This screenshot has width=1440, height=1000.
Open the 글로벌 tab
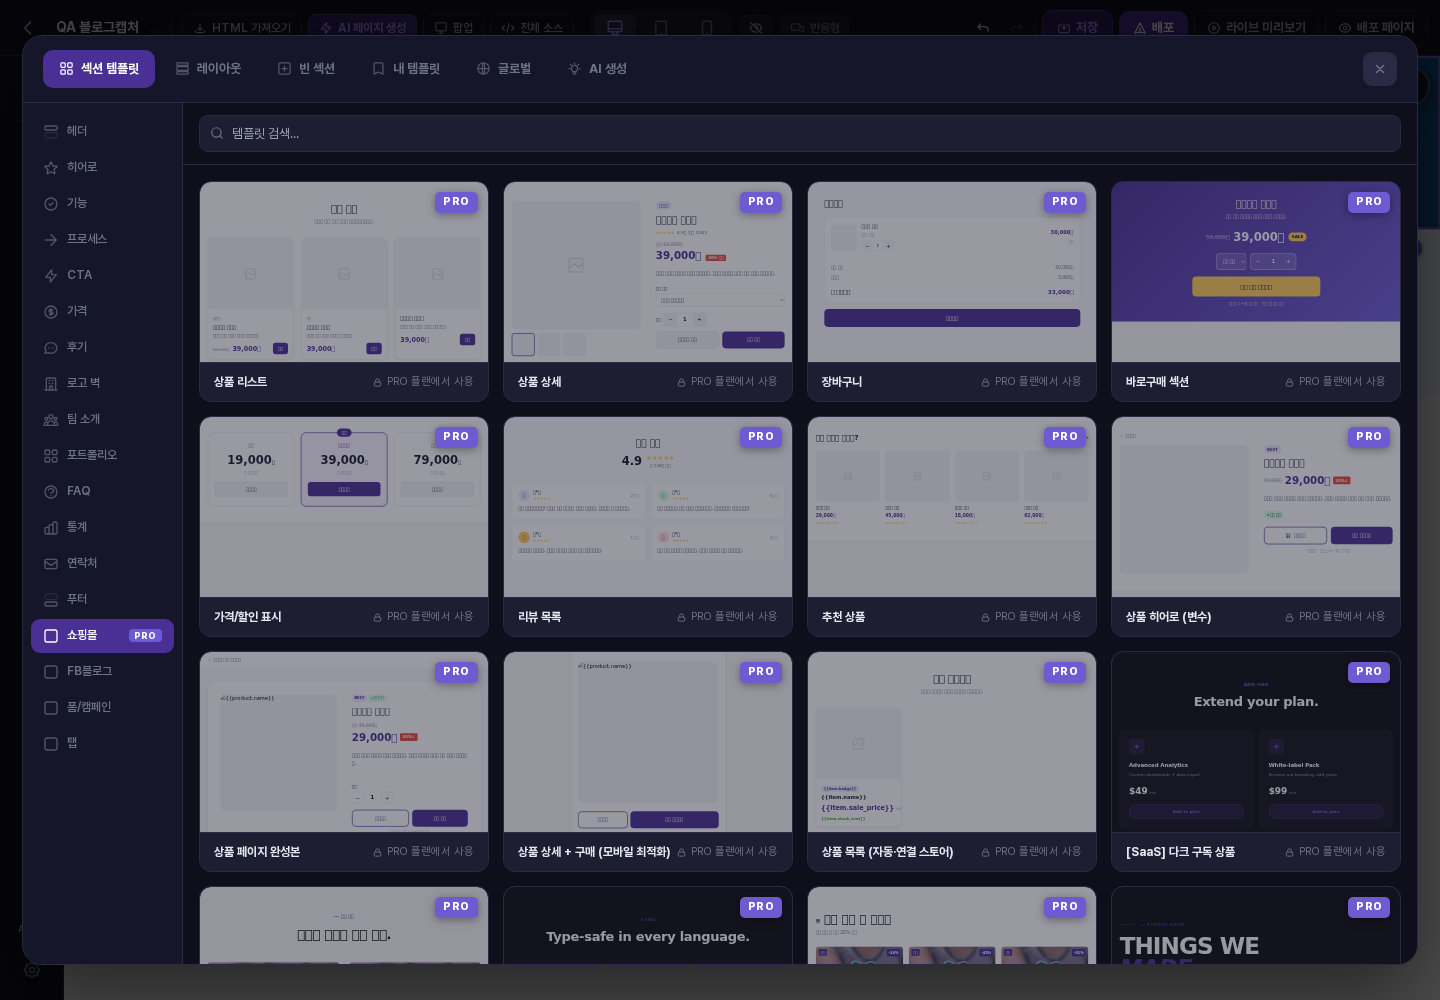click(504, 69)
